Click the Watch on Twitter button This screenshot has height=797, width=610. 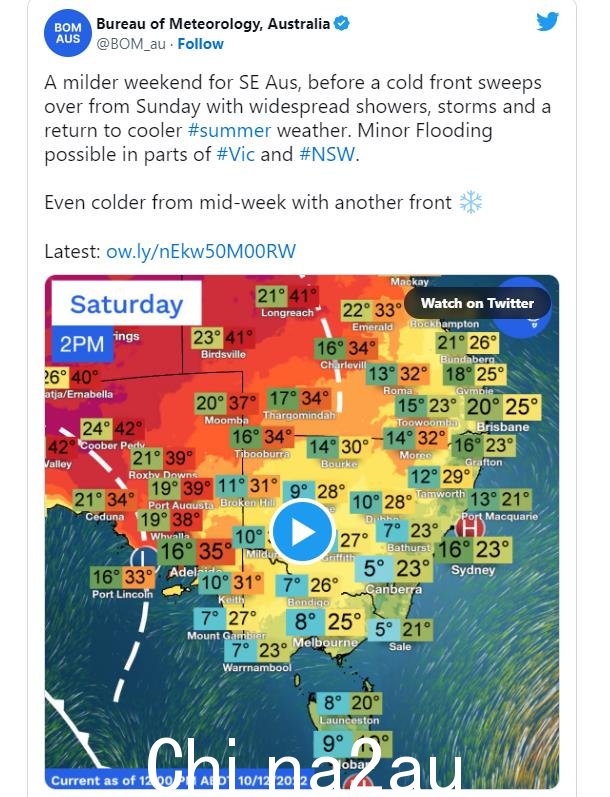(477, 303)
